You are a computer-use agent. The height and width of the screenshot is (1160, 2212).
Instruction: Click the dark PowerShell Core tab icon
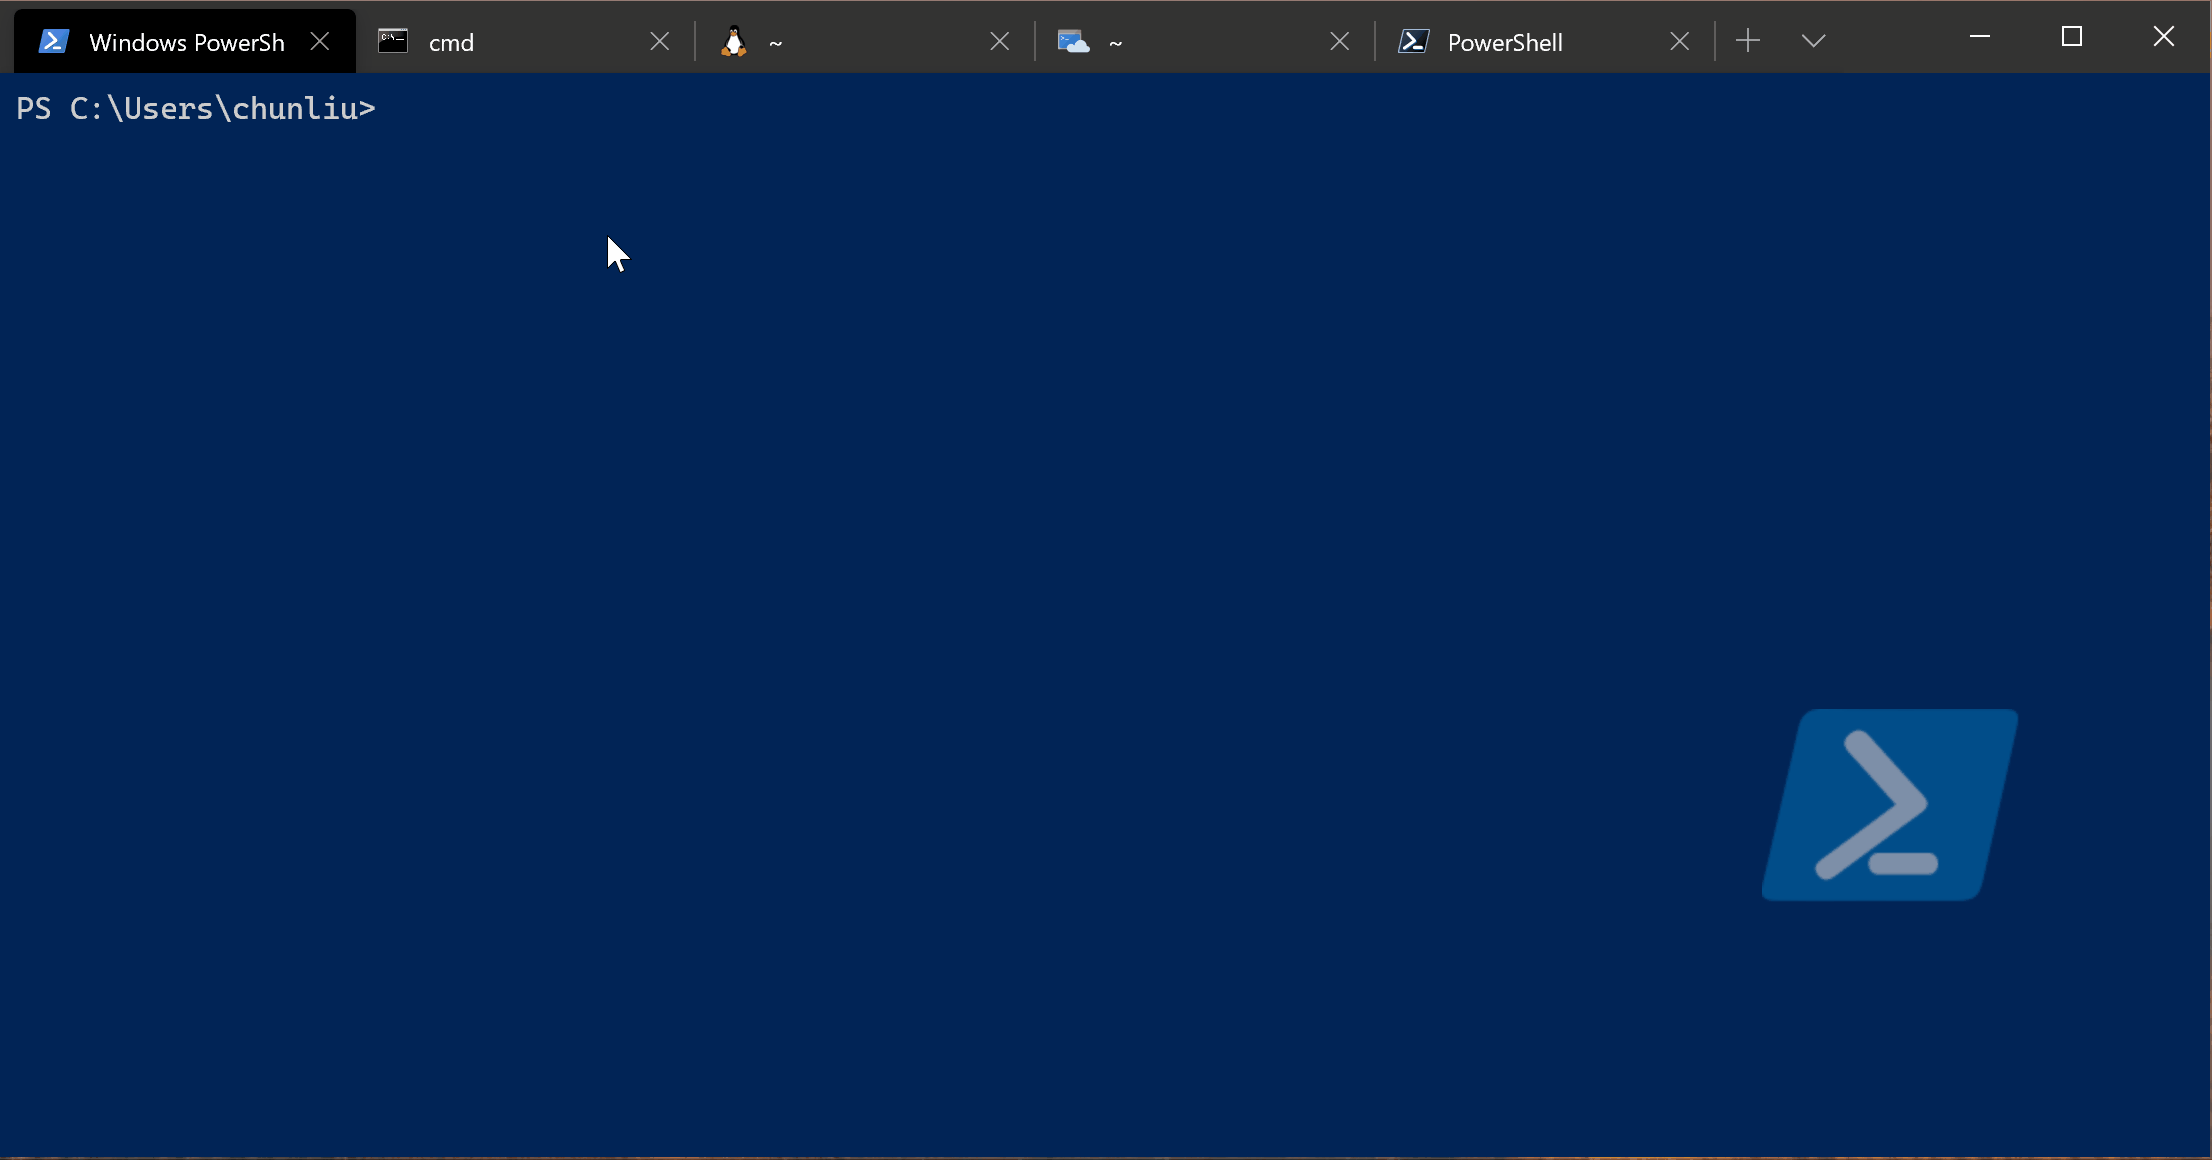[x=1413, y=41]
